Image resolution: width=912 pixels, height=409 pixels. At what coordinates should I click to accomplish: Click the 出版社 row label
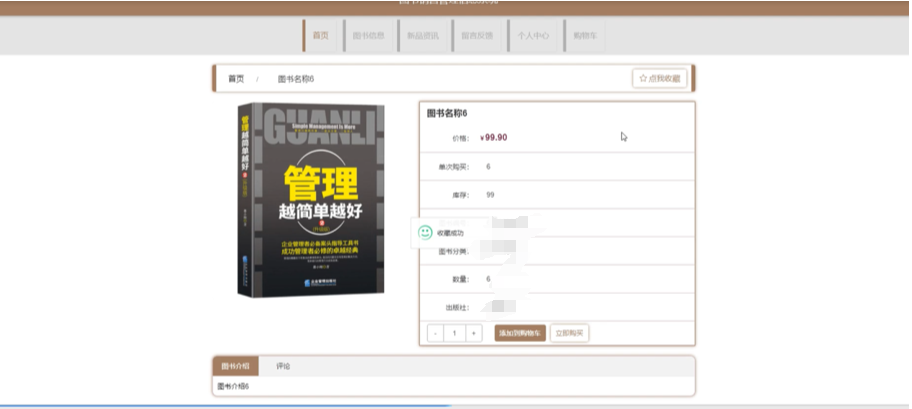458,308
